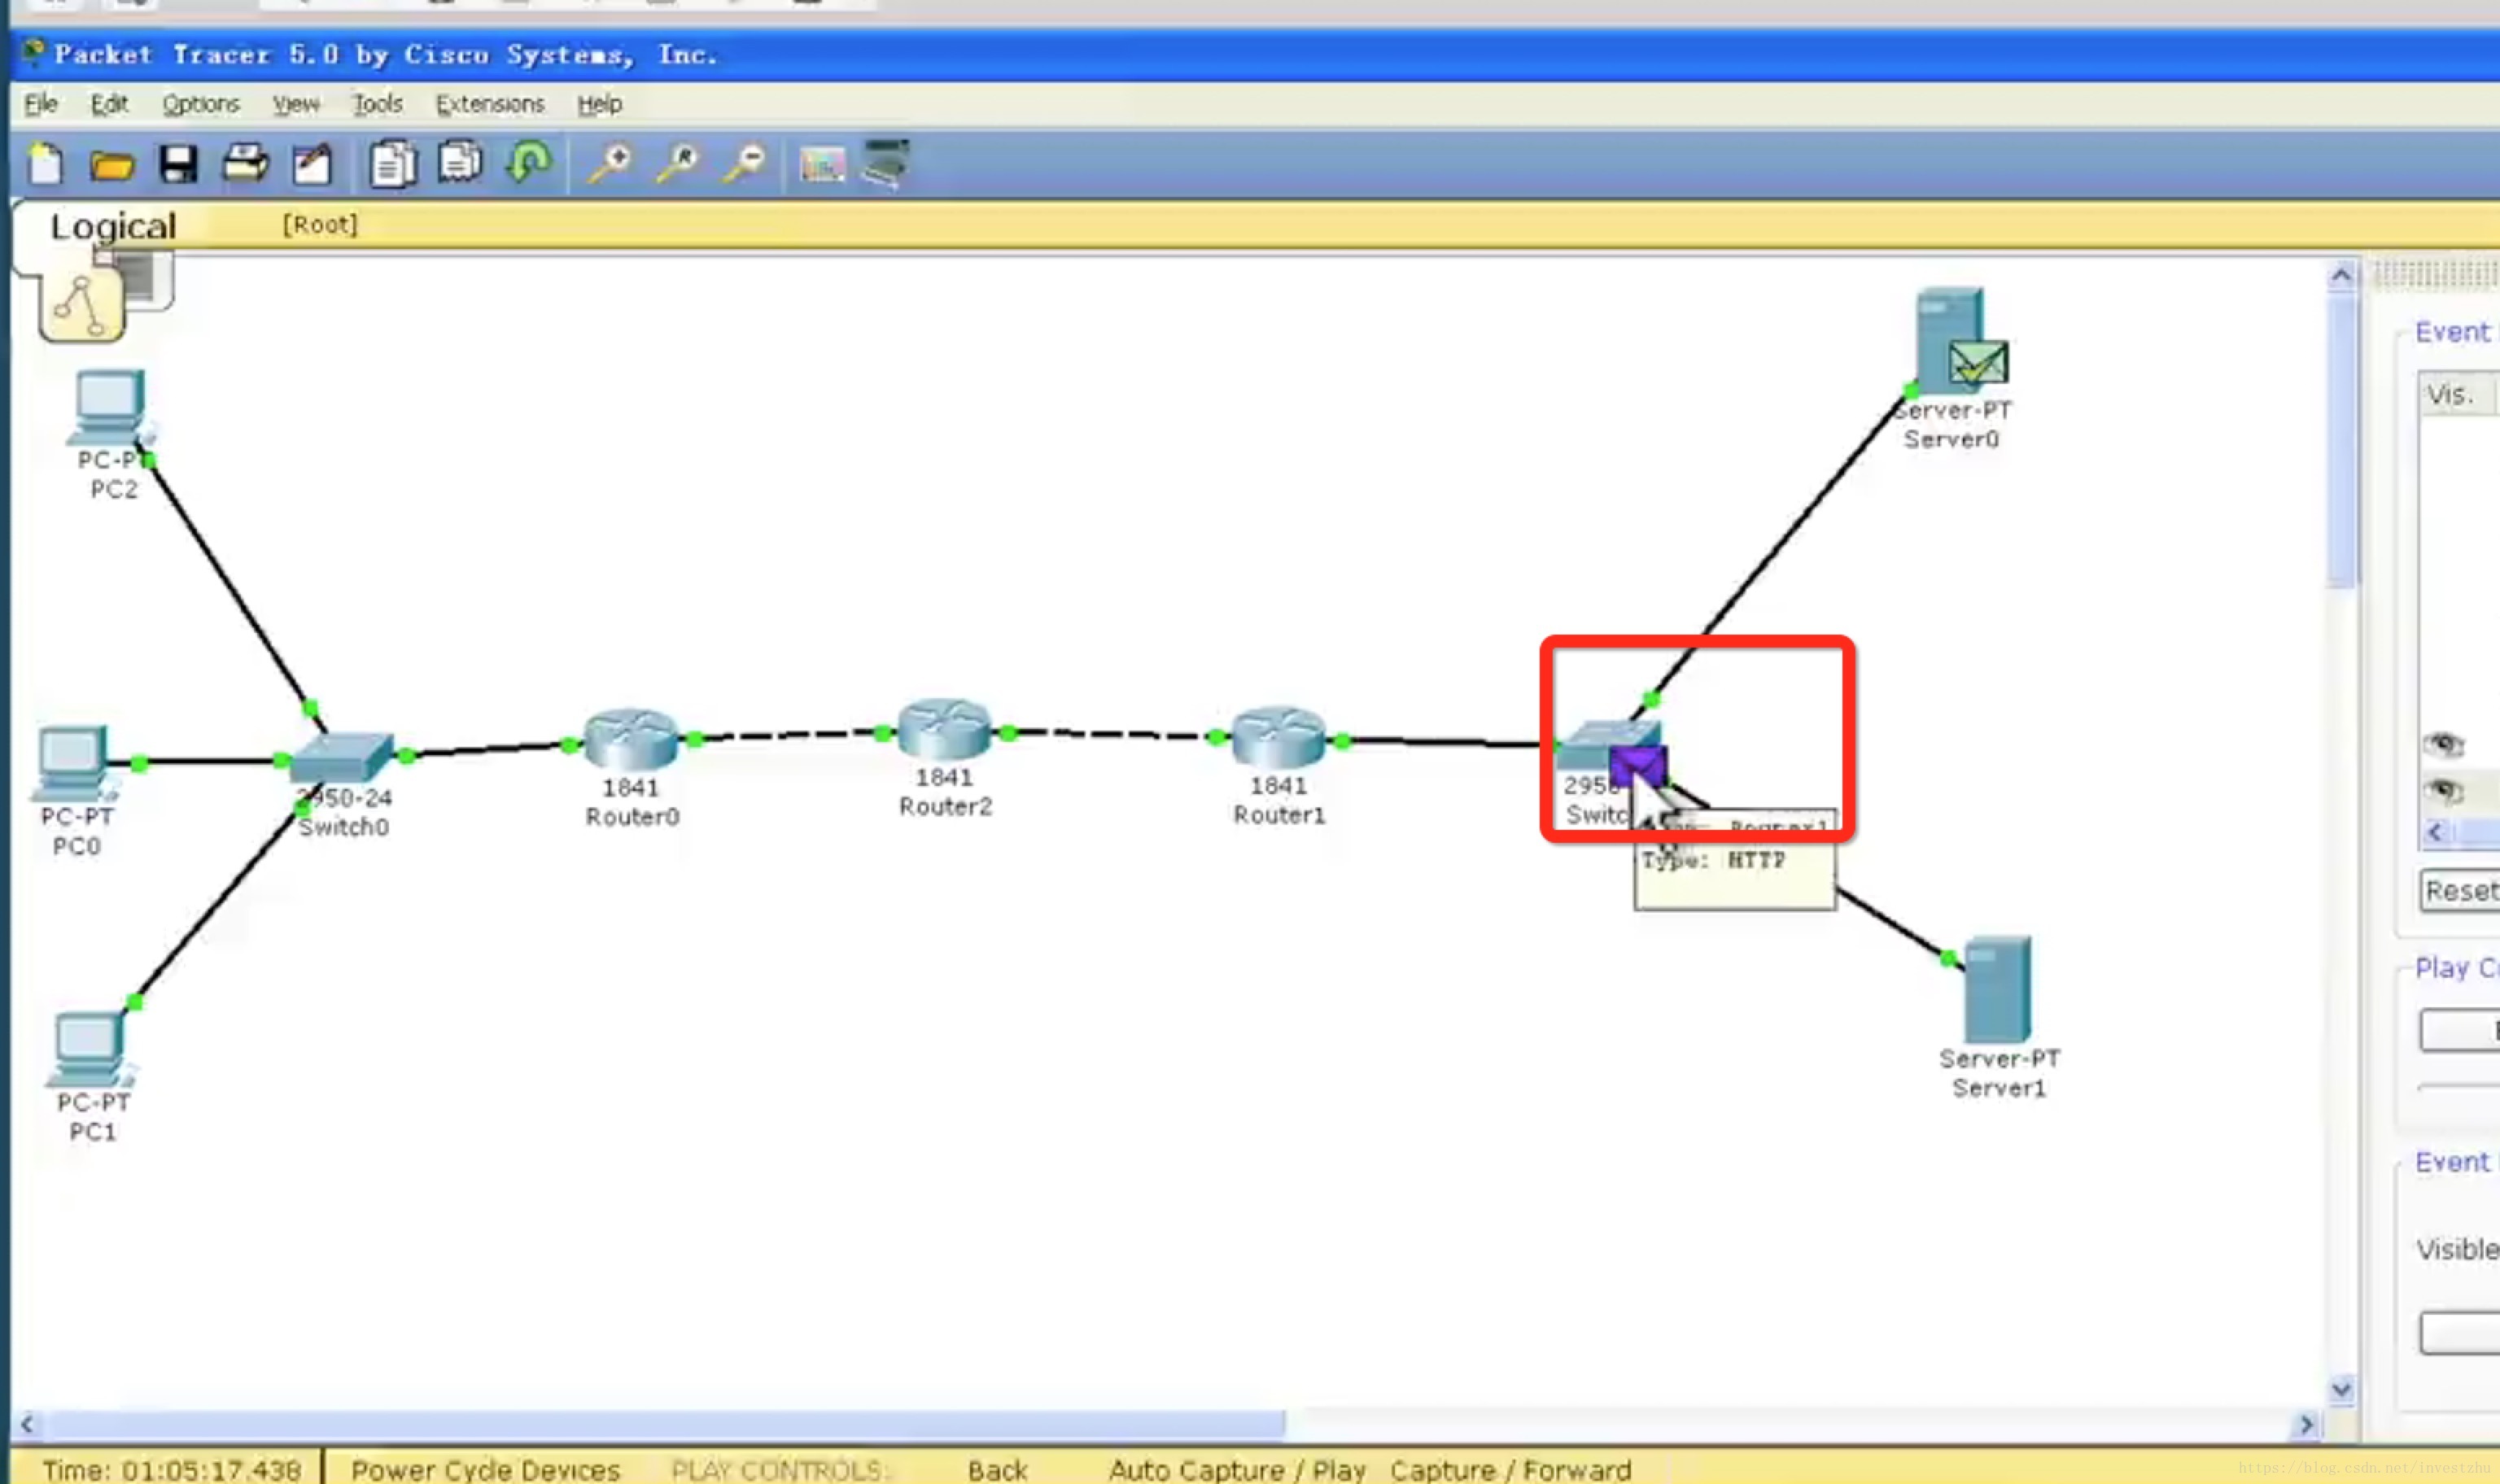Open the Activity Wizard icon

click(312, 164)
